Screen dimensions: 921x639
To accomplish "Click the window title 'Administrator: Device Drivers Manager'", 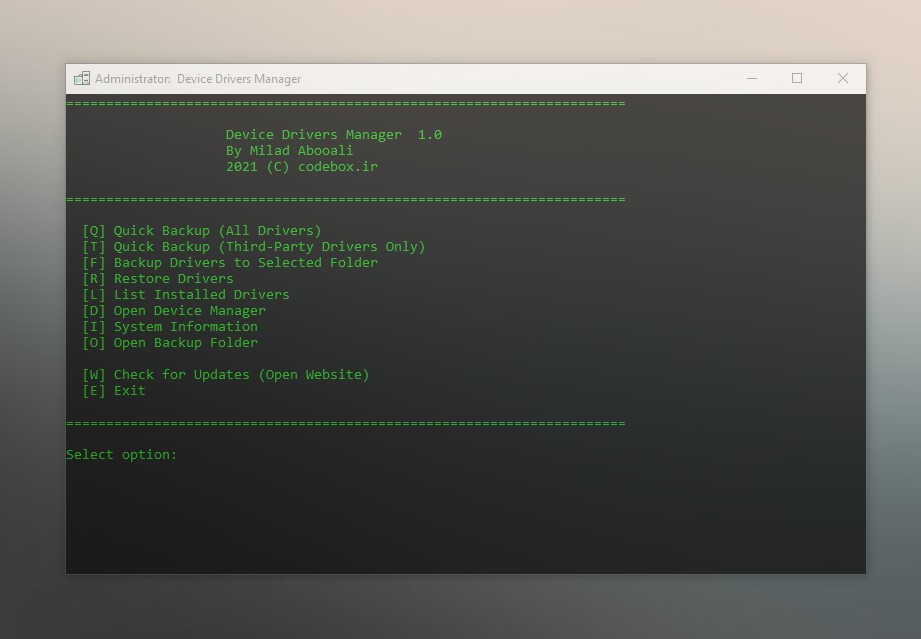I will (198, 79).
